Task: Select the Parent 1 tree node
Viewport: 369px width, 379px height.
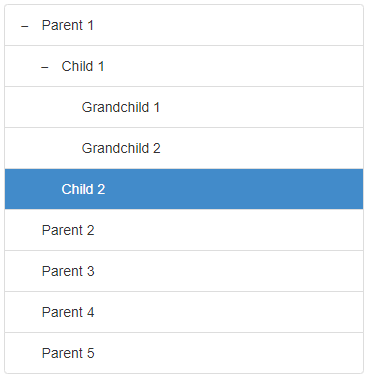Action: click(x=184, y=25)
